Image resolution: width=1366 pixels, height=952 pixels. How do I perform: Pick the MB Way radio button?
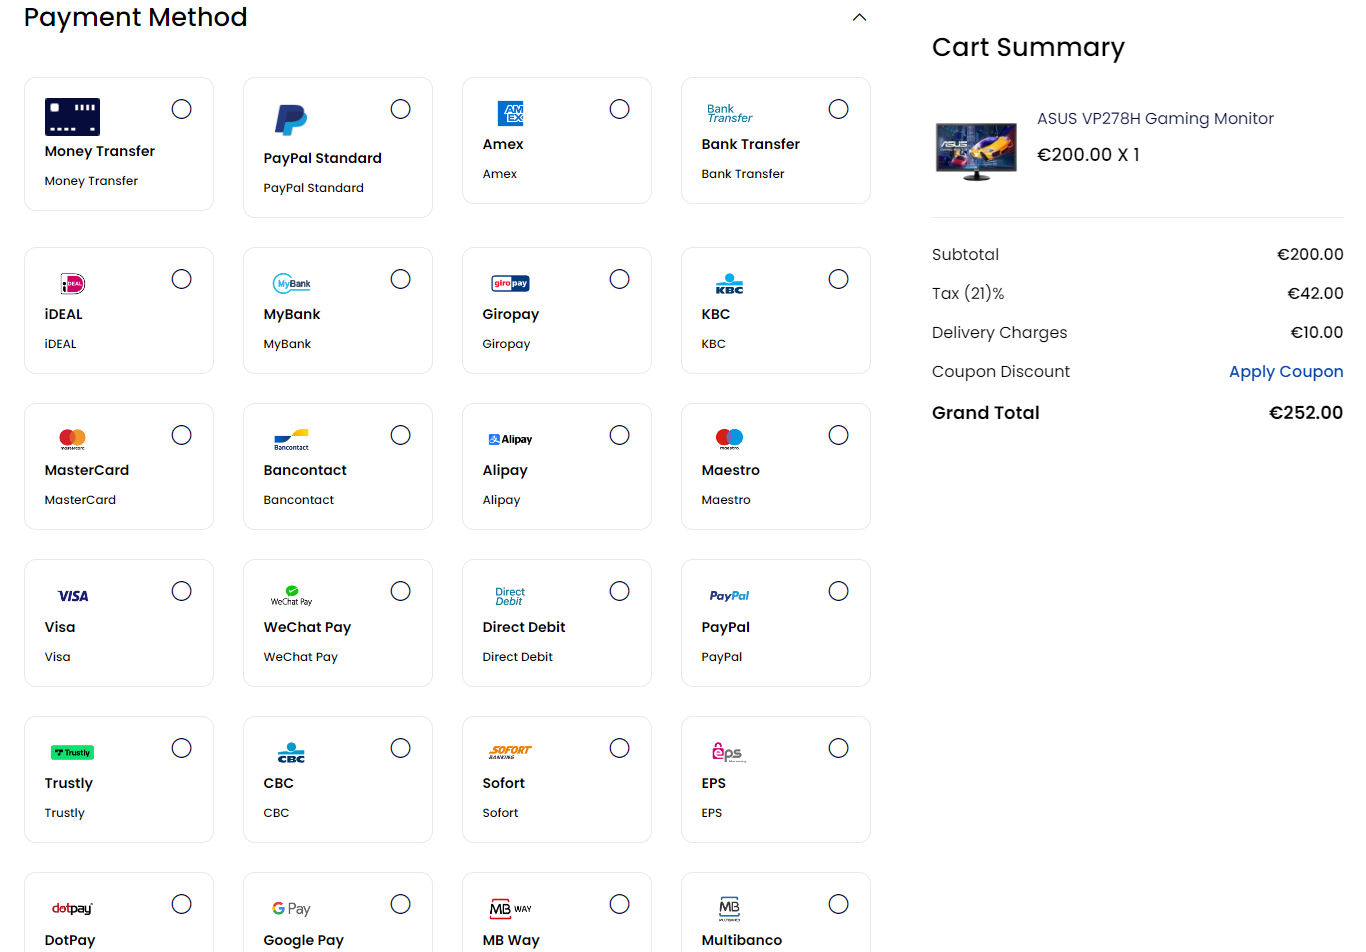coord(620,904)
